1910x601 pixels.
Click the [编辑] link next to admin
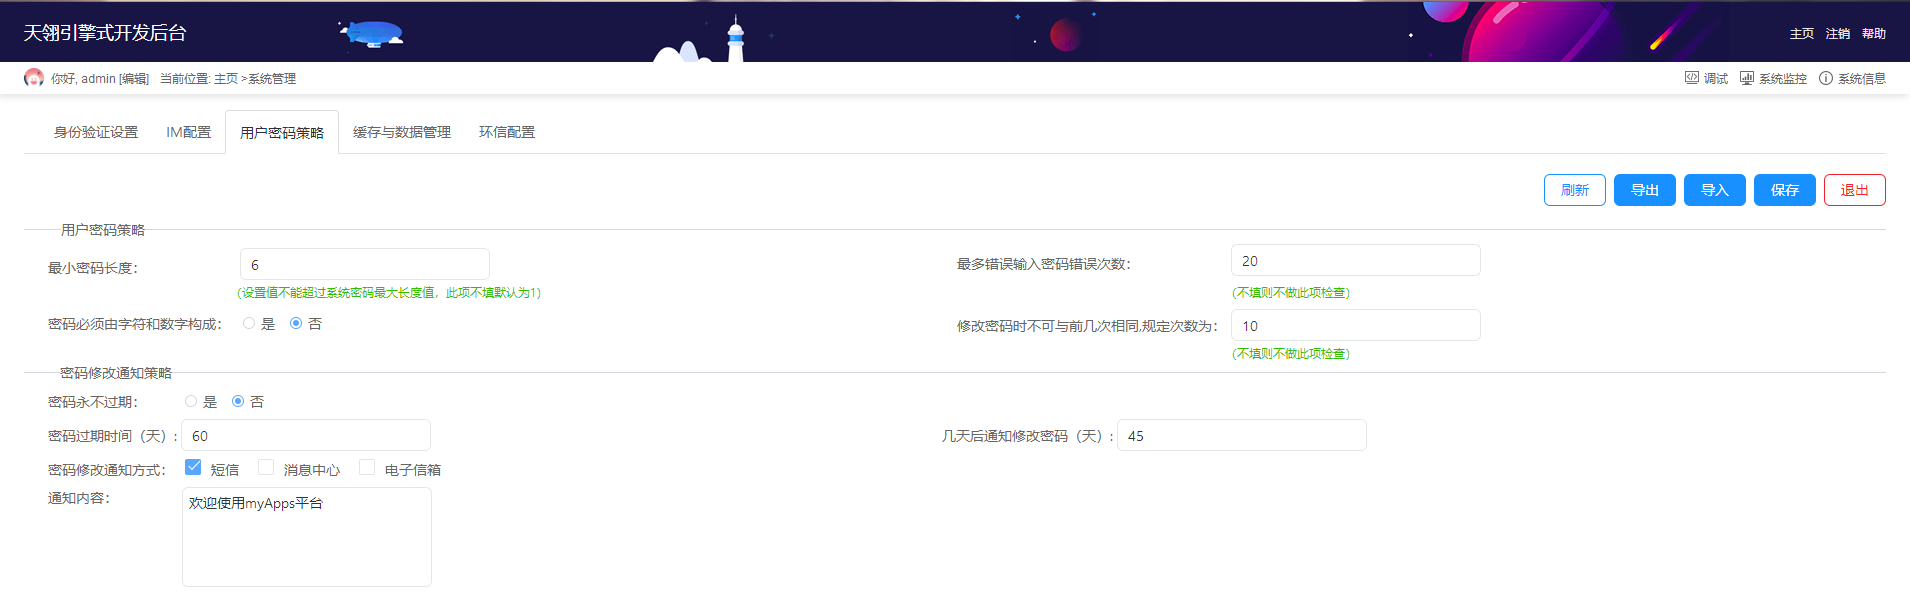[134, 79]
